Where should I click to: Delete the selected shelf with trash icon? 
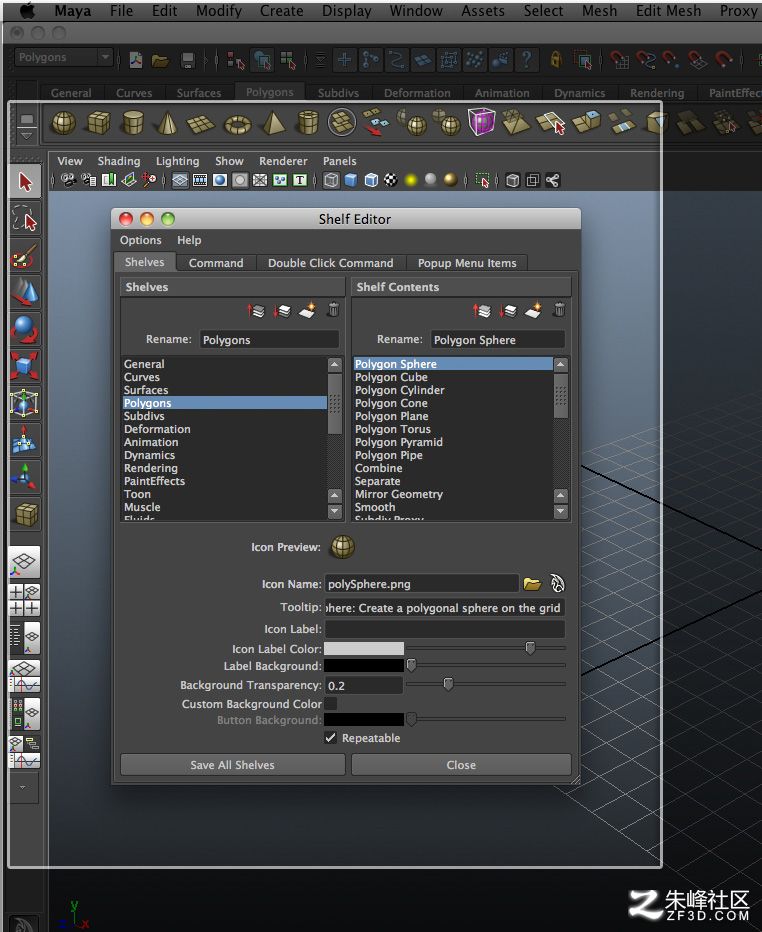pos(333,310)
